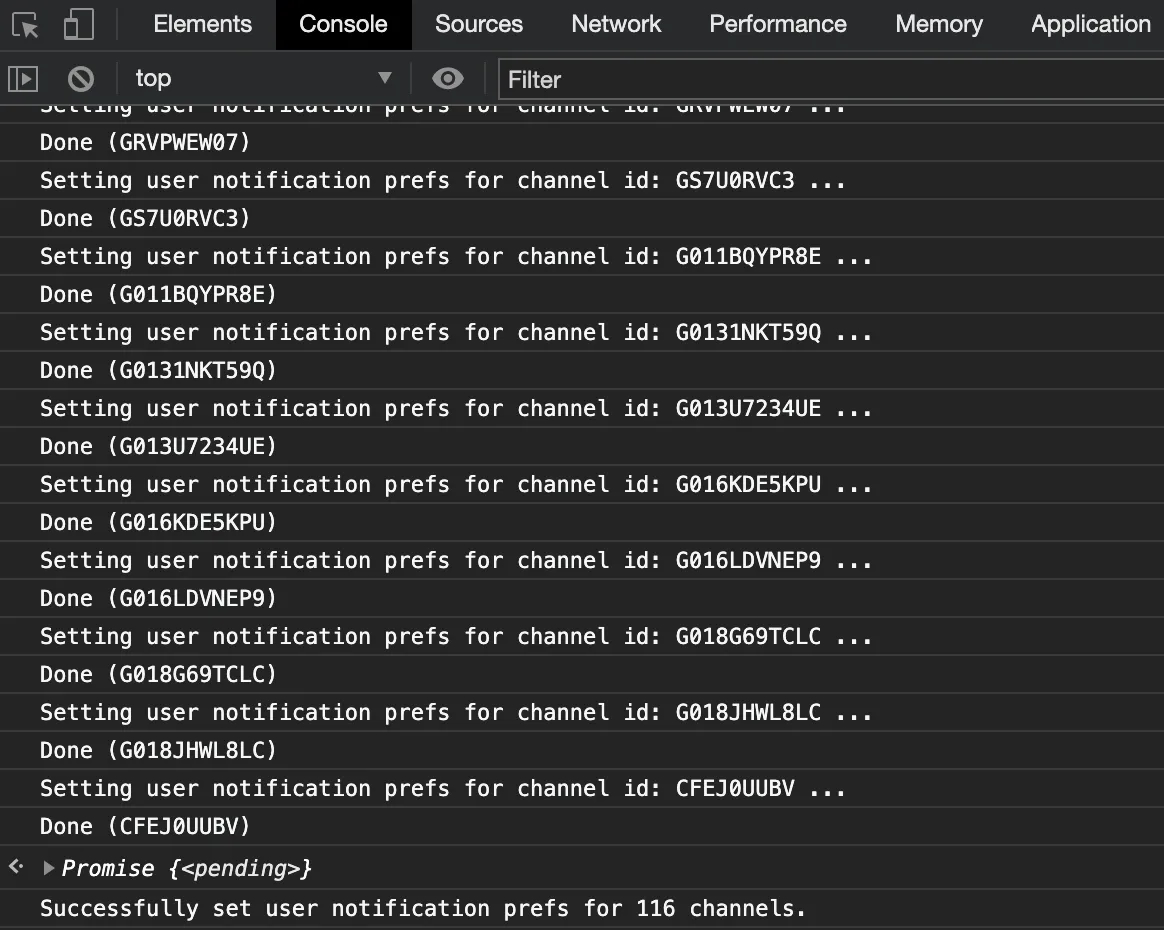
Task: Open the Sources tab
Action: point(478,25)
